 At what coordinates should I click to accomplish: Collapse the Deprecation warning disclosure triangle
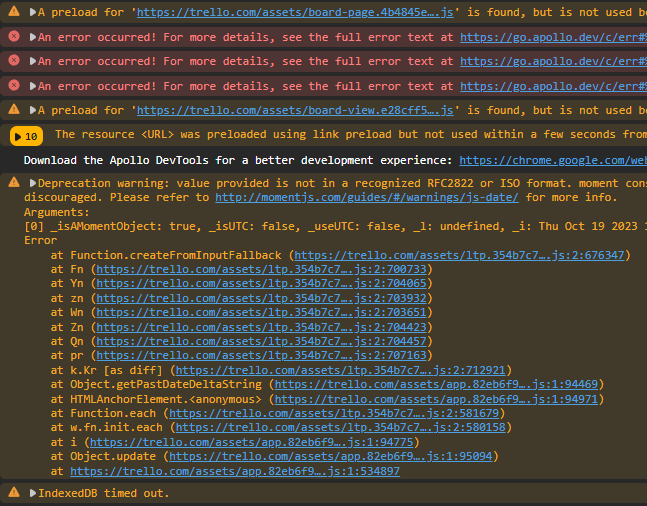(33, 183)
